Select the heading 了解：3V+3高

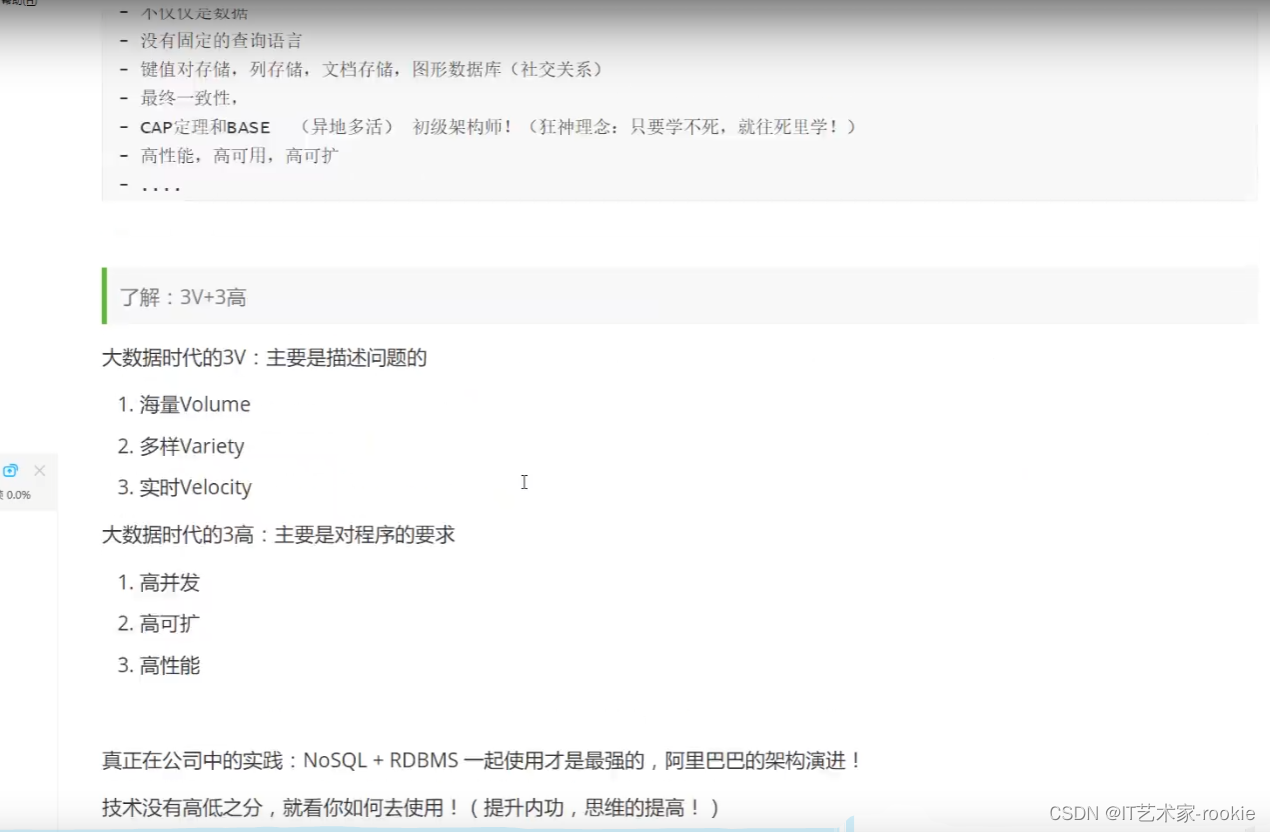pyautogui.click(x=185, y=296)
